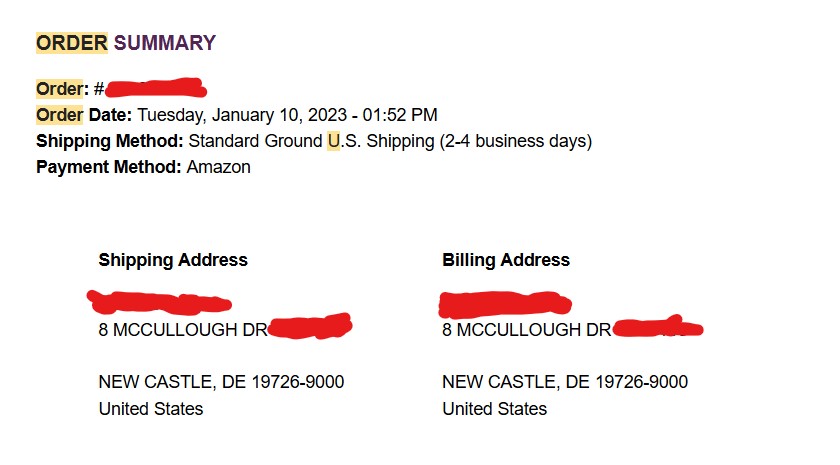Click the ORDER SUMMARY heading
The width and height of the screenshot is (840, 465).
pos(126,43)
